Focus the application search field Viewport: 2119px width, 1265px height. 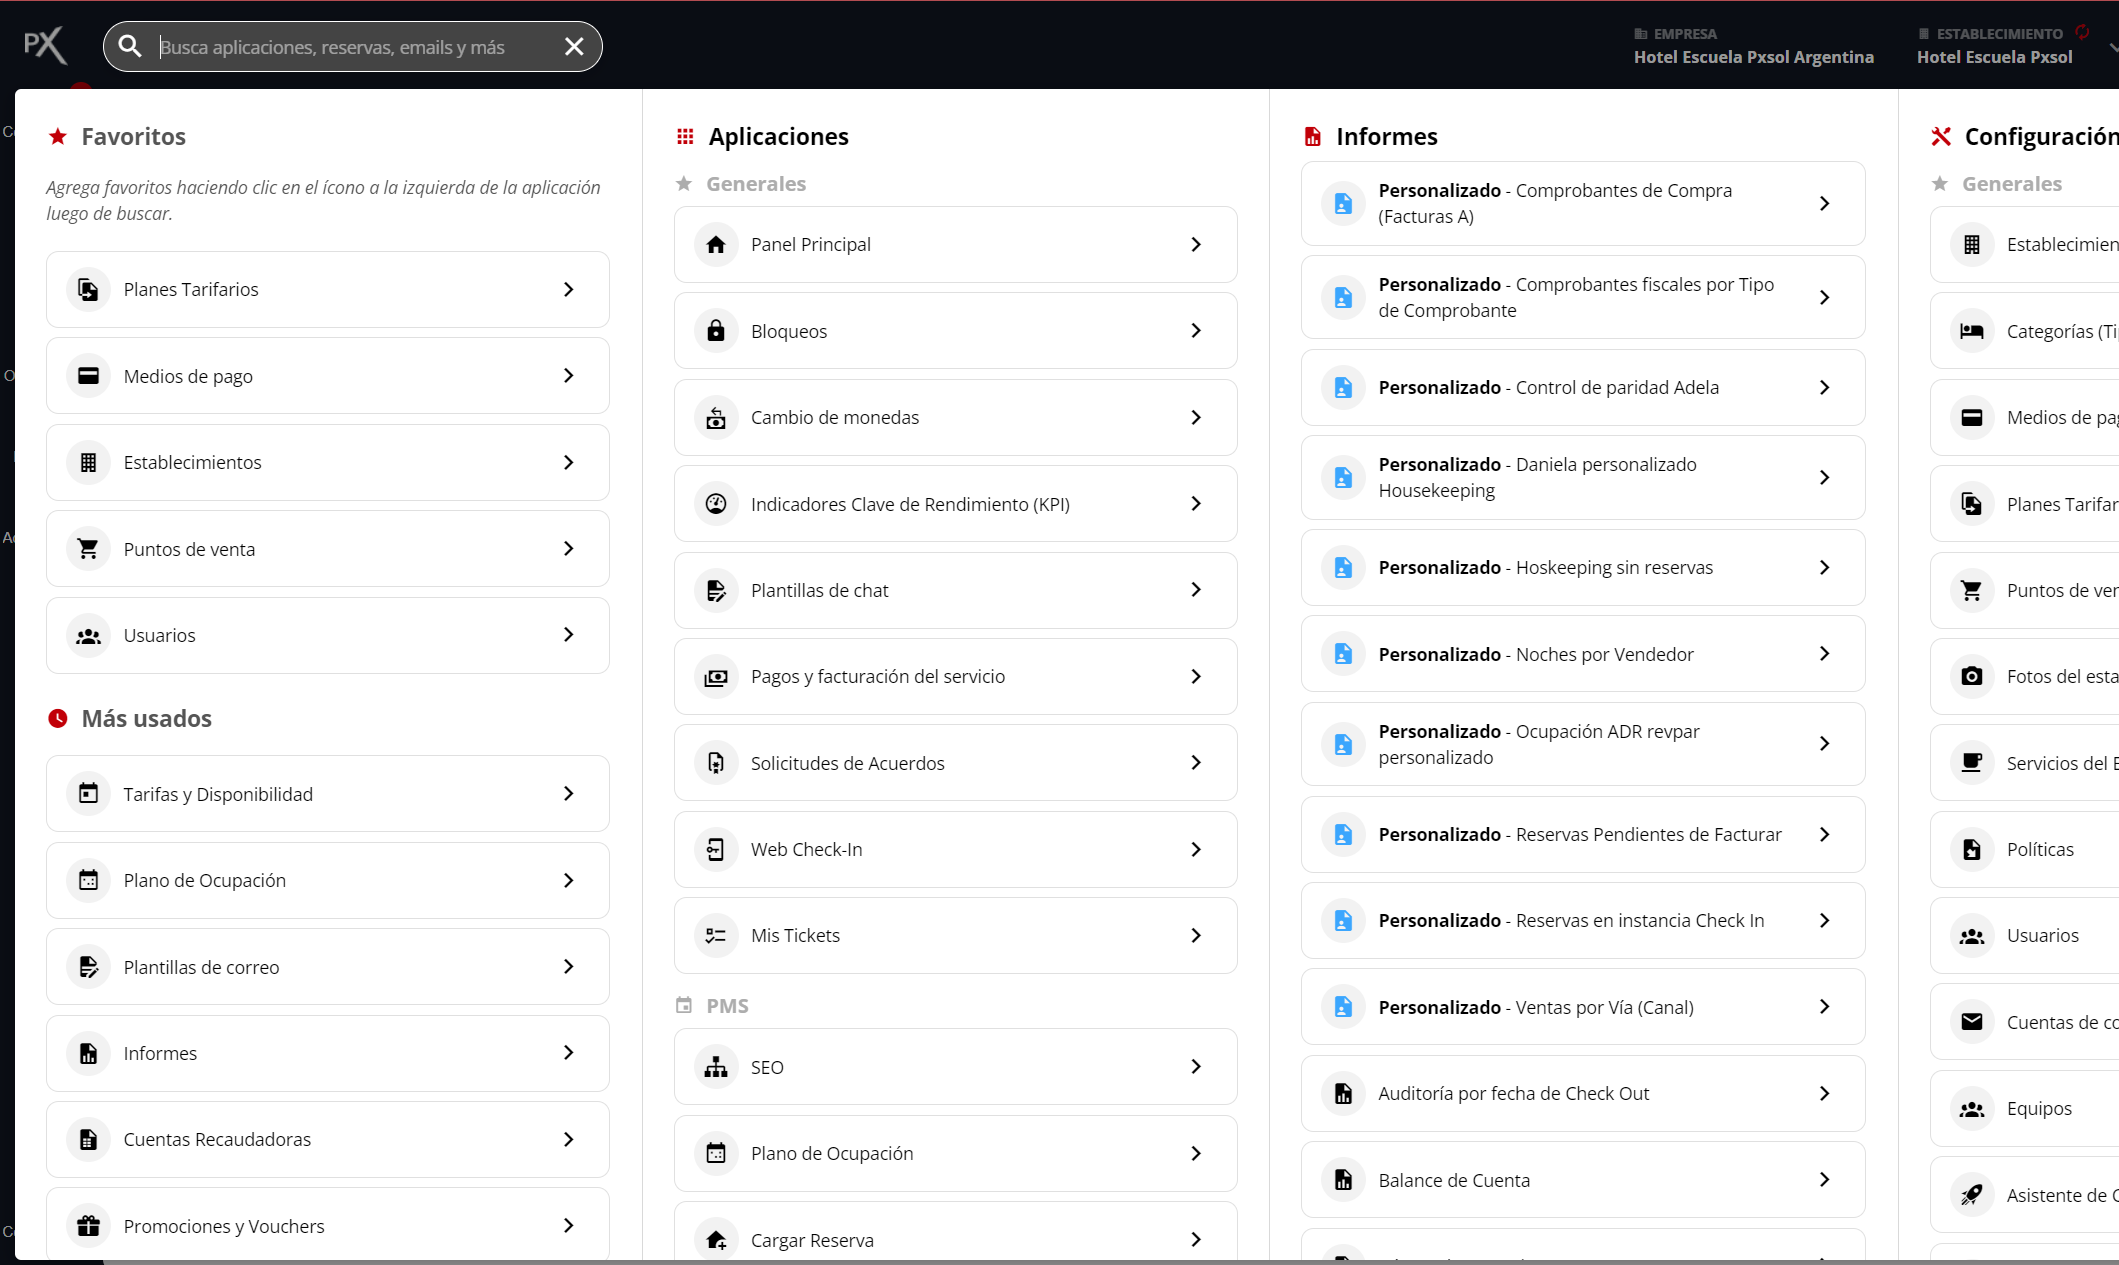click(350, 47)
